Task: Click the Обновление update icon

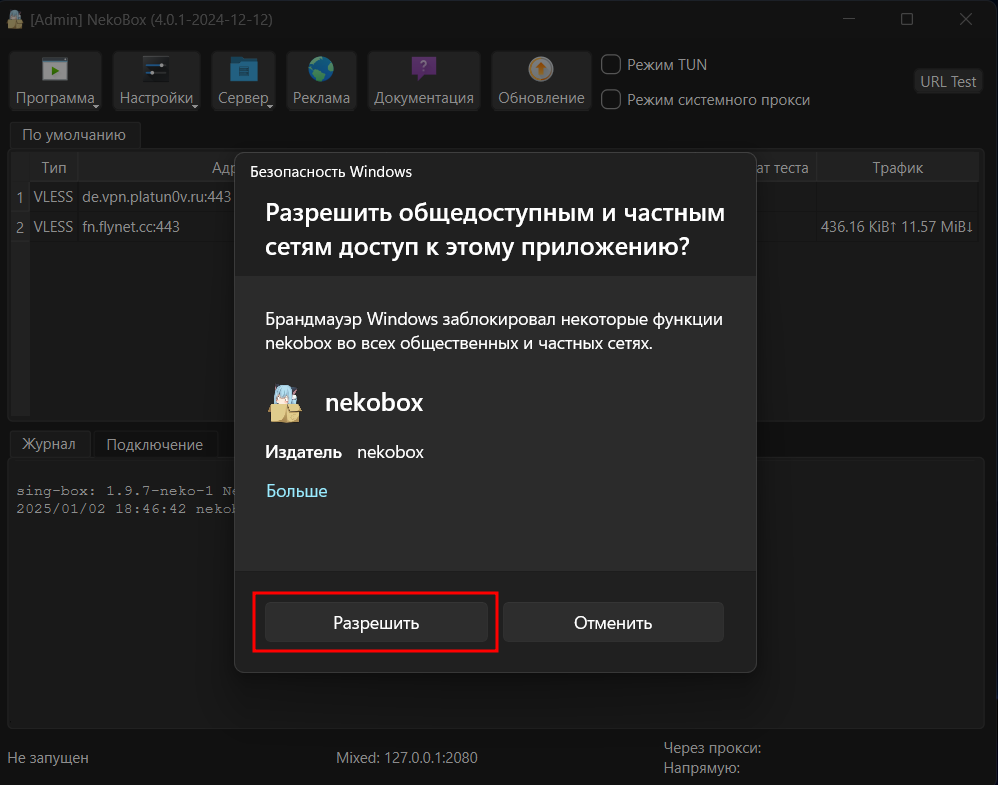Action: pos(541,69)
